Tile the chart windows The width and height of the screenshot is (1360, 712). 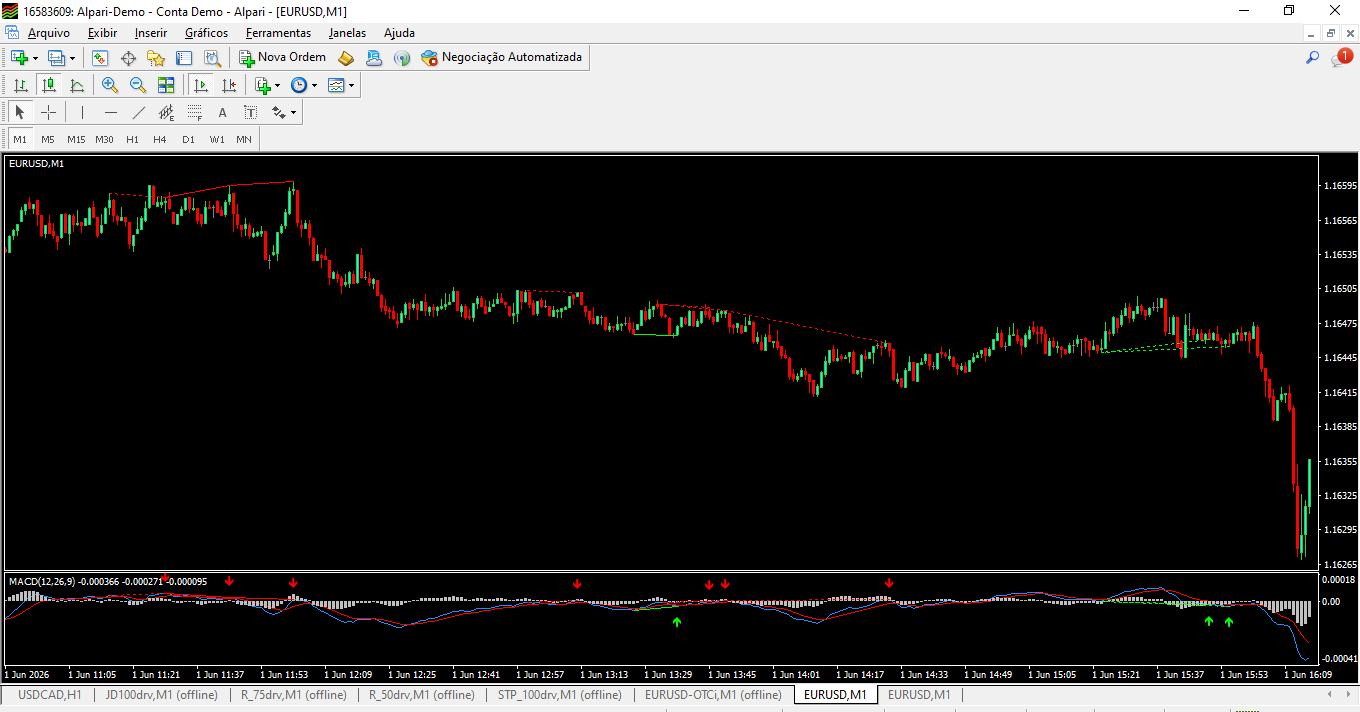coord(166,85)
